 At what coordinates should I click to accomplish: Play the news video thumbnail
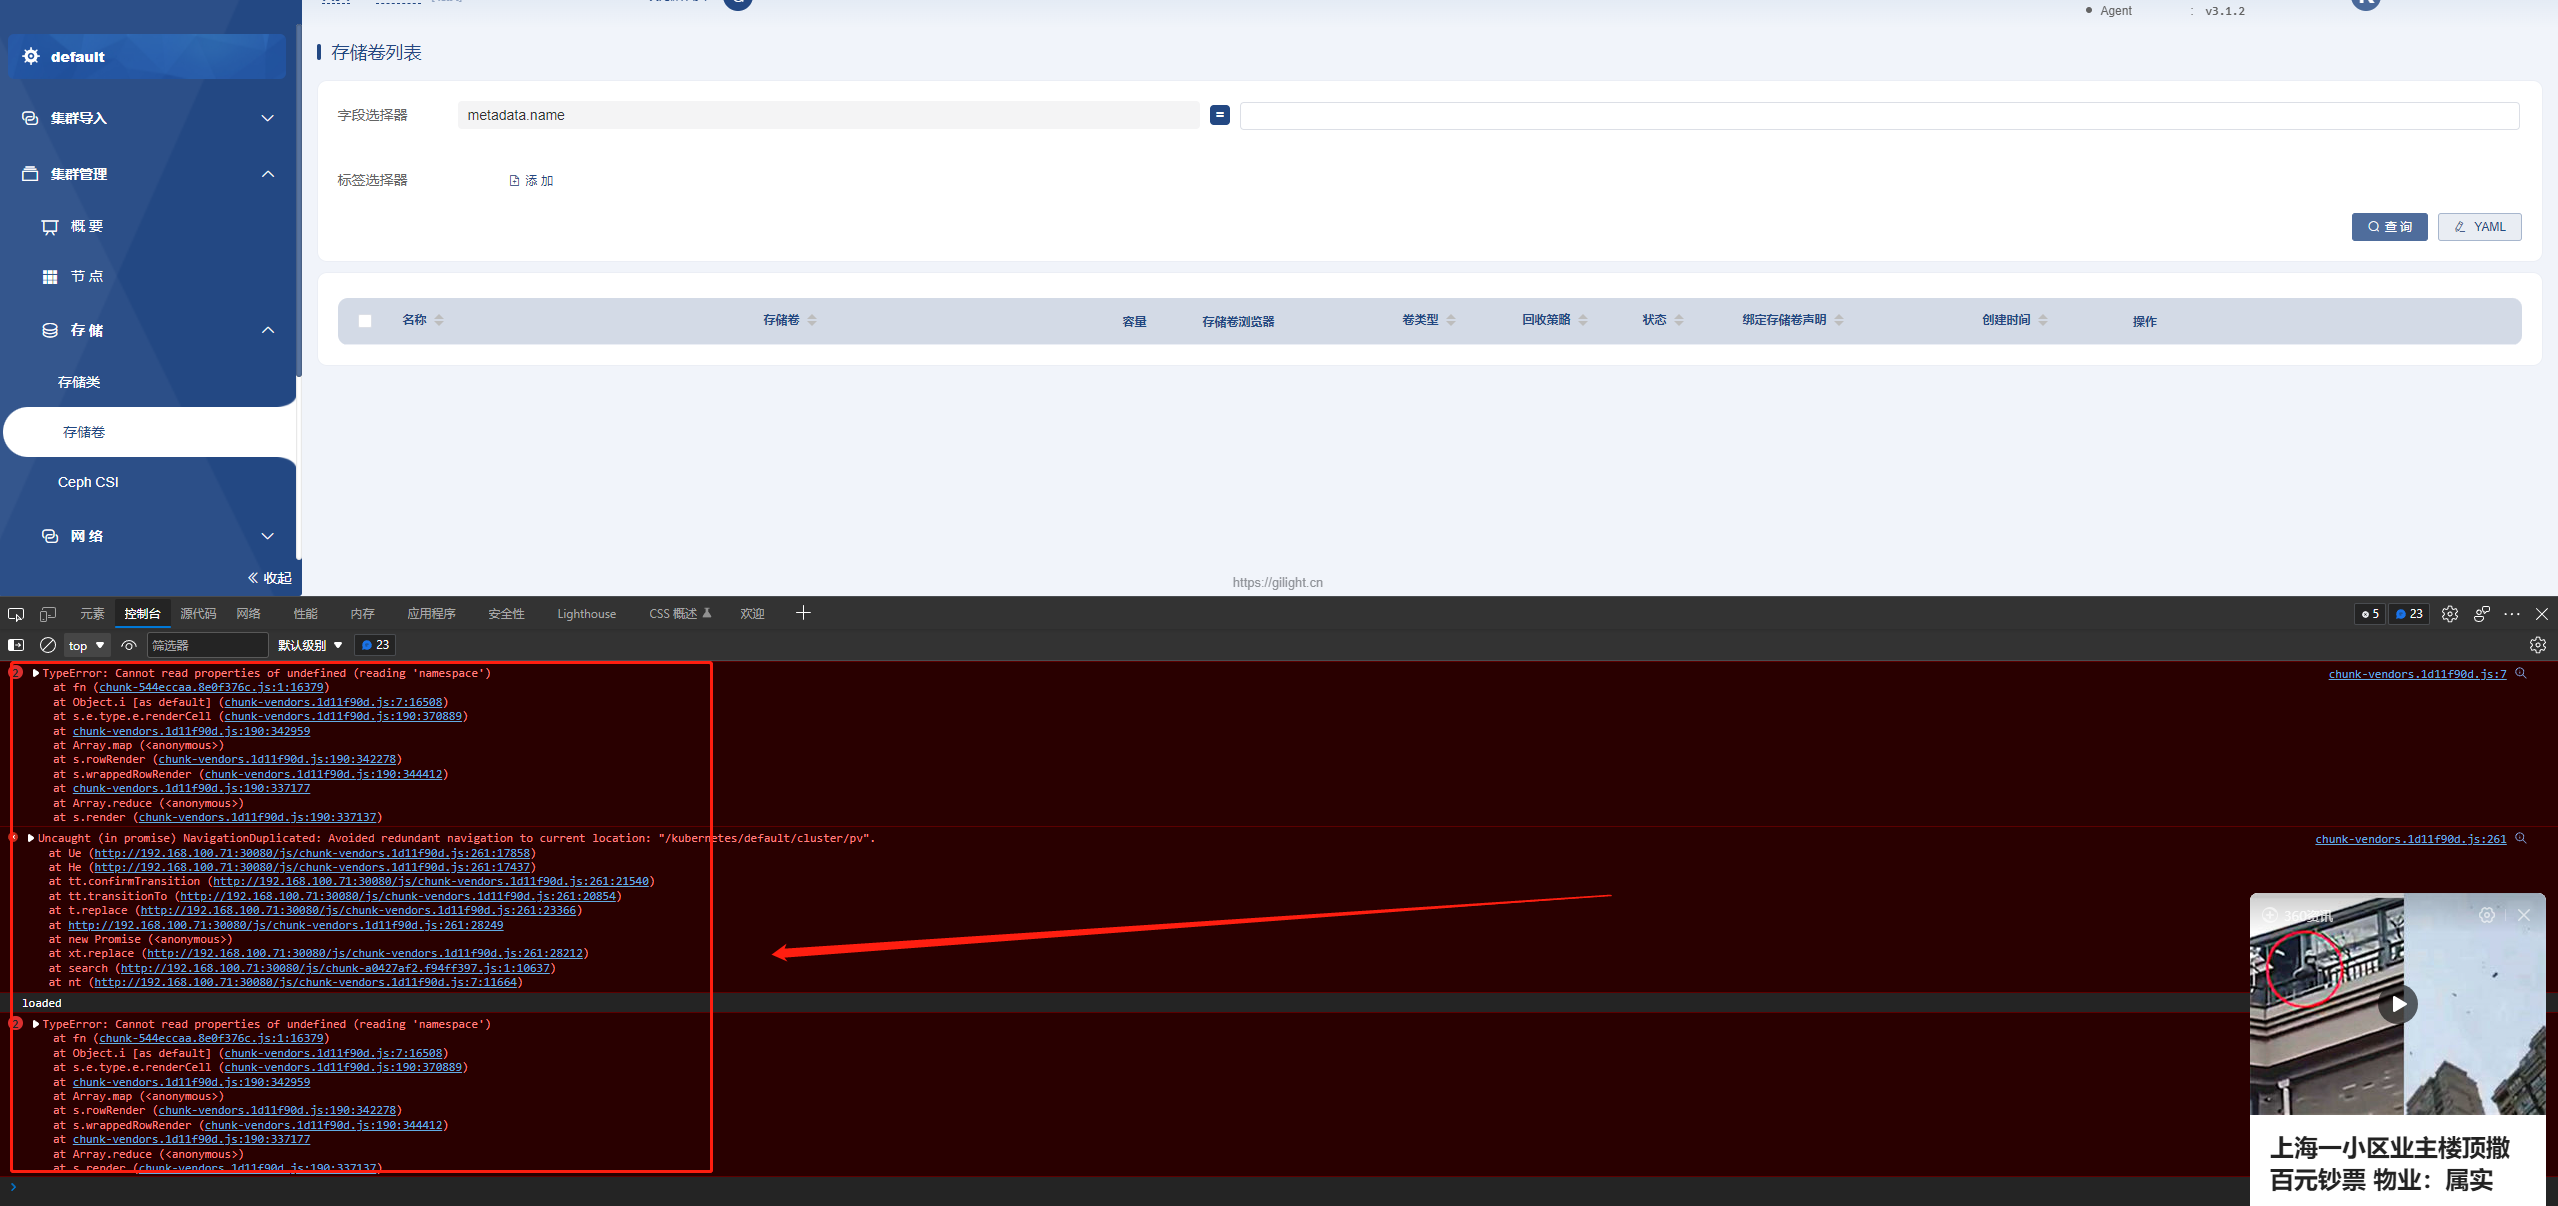click(2397, 1003)
